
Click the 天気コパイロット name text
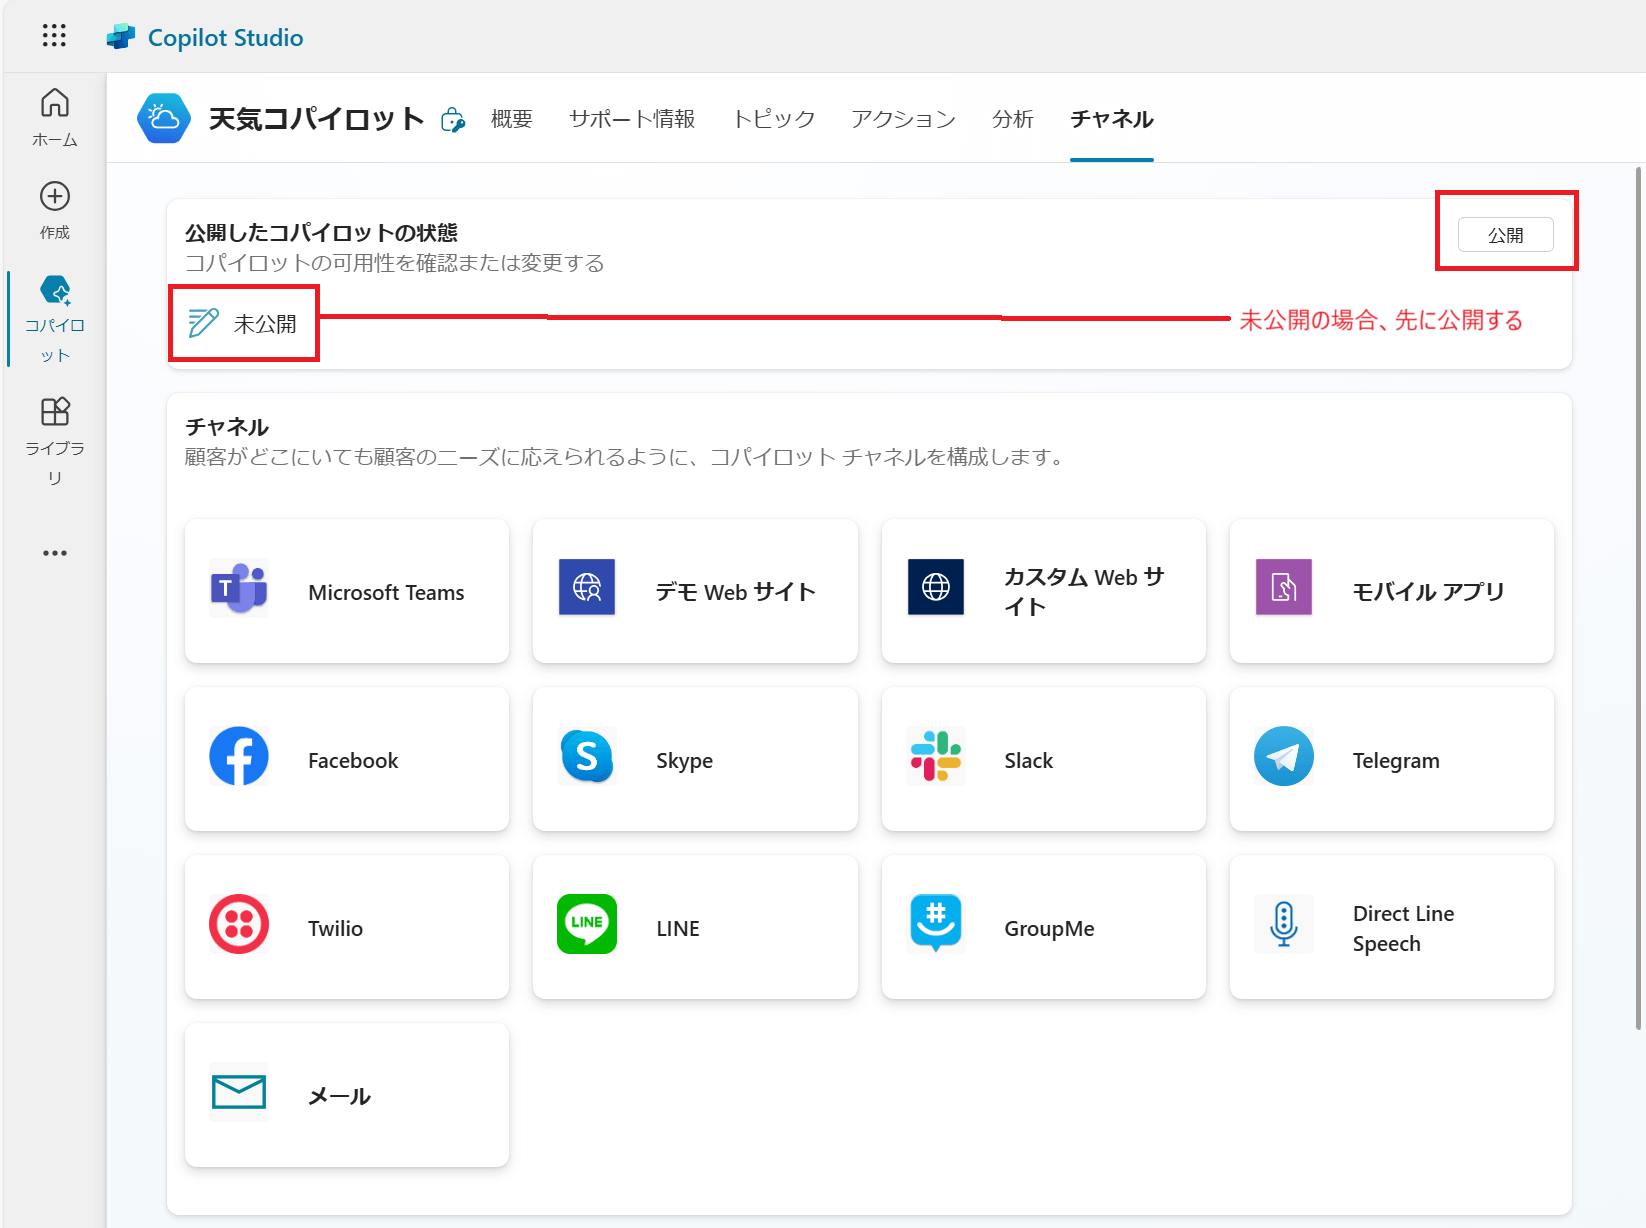click(x=317, y=119)
